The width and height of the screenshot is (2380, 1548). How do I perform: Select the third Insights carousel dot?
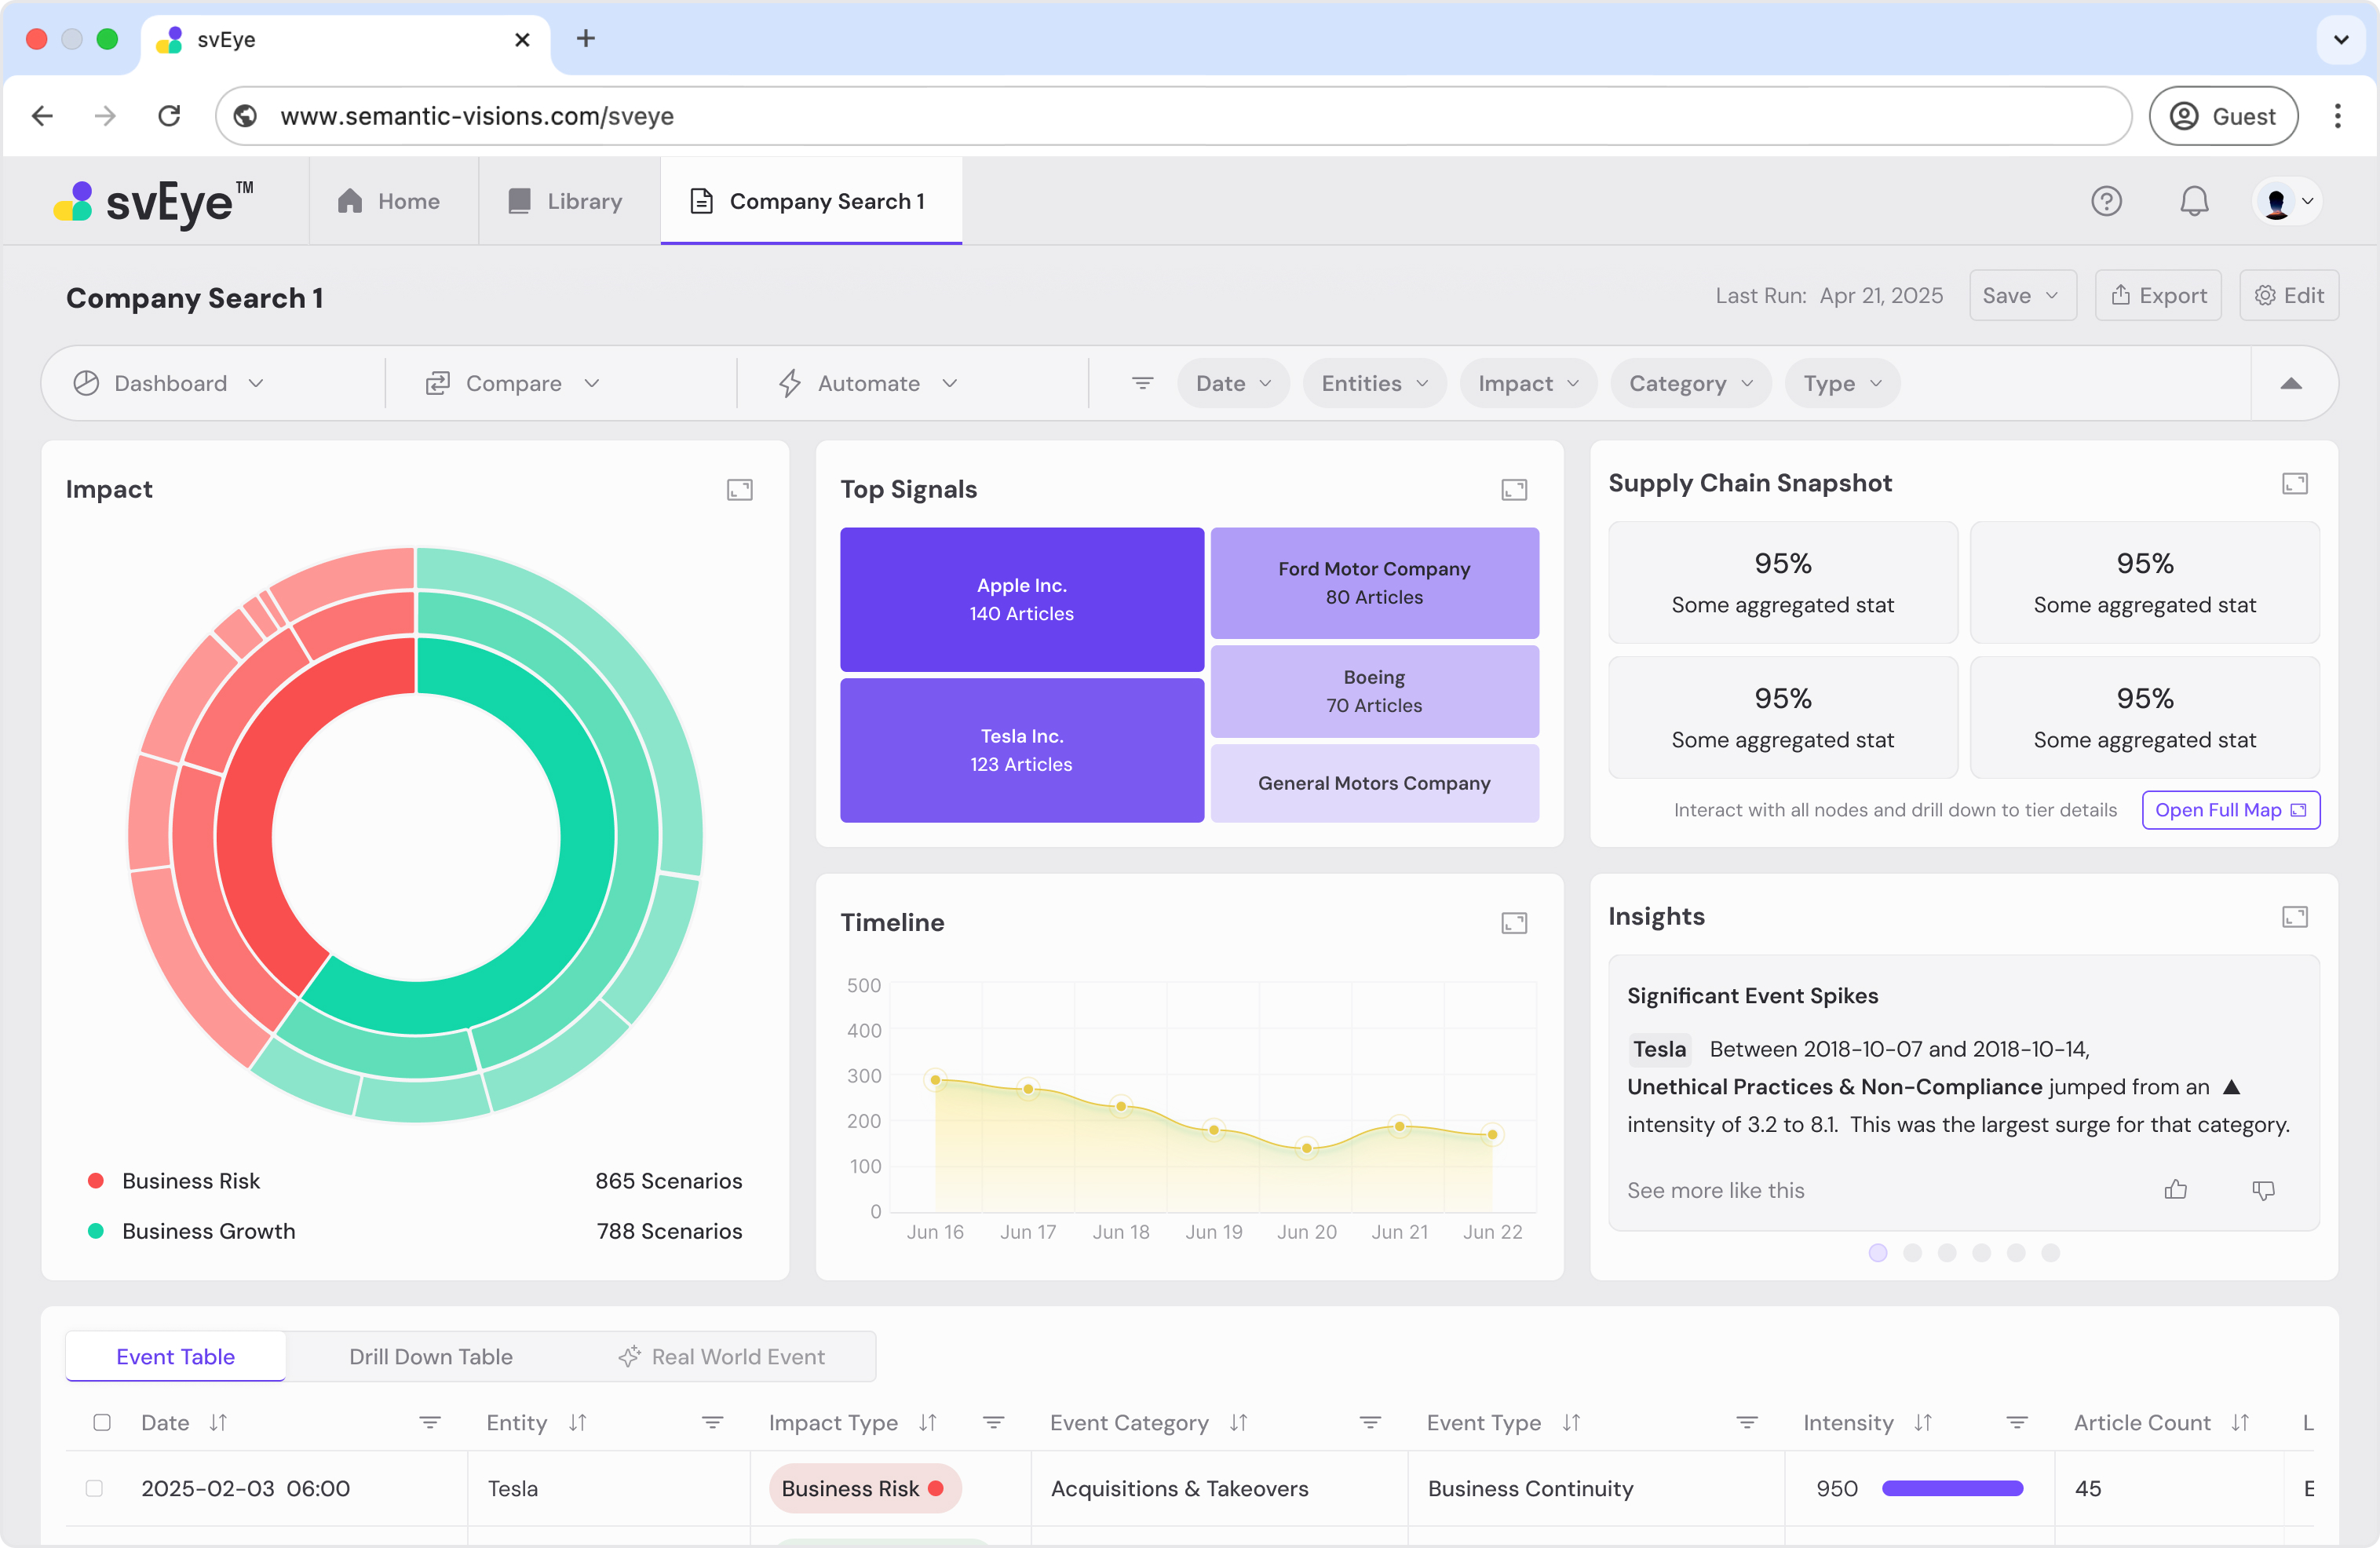click(x=1947, y=1252)
